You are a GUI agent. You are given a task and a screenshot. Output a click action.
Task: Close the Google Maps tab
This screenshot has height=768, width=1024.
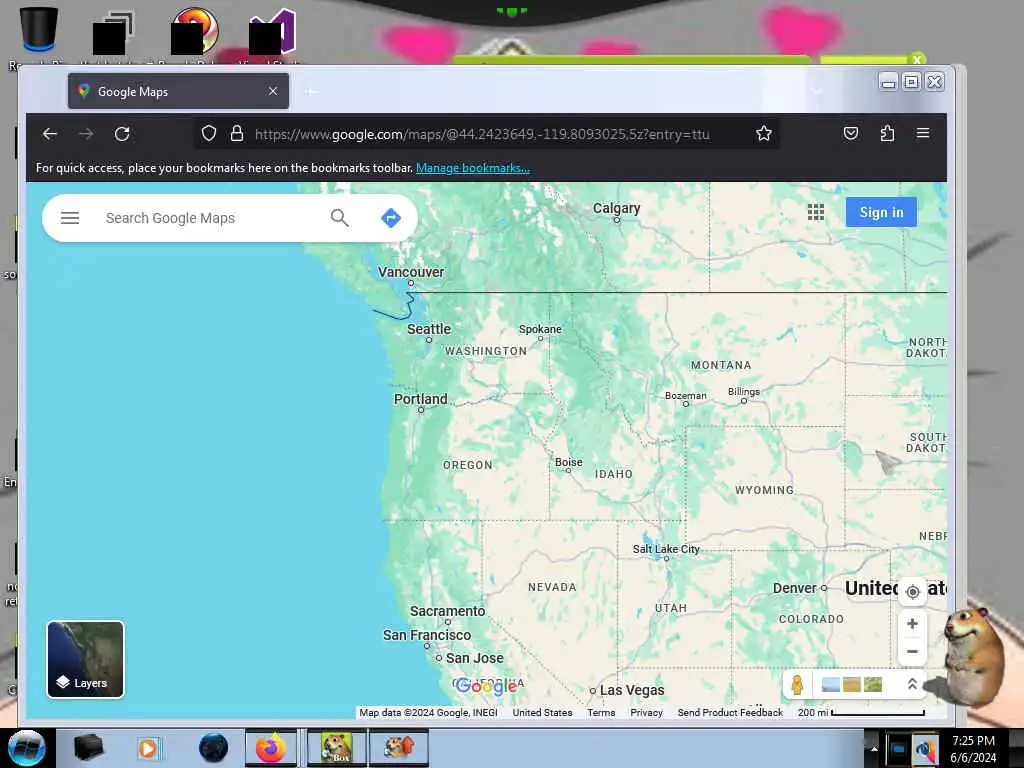[273, 91]
